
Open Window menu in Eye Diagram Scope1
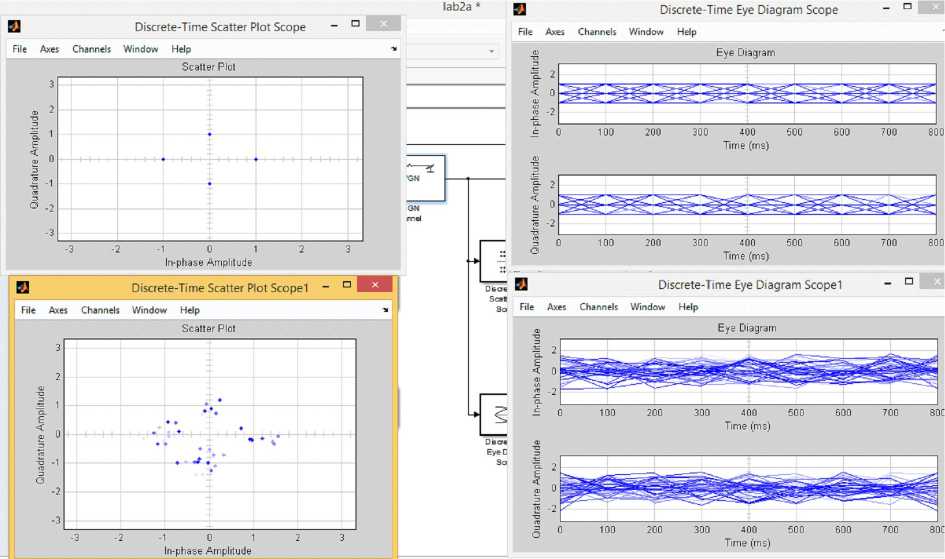(x=647, y=307)
